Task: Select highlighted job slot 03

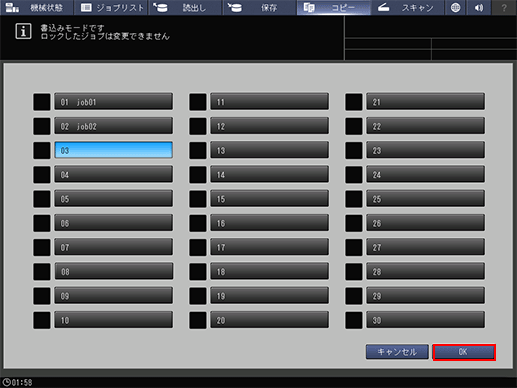Action: (113, 150)
